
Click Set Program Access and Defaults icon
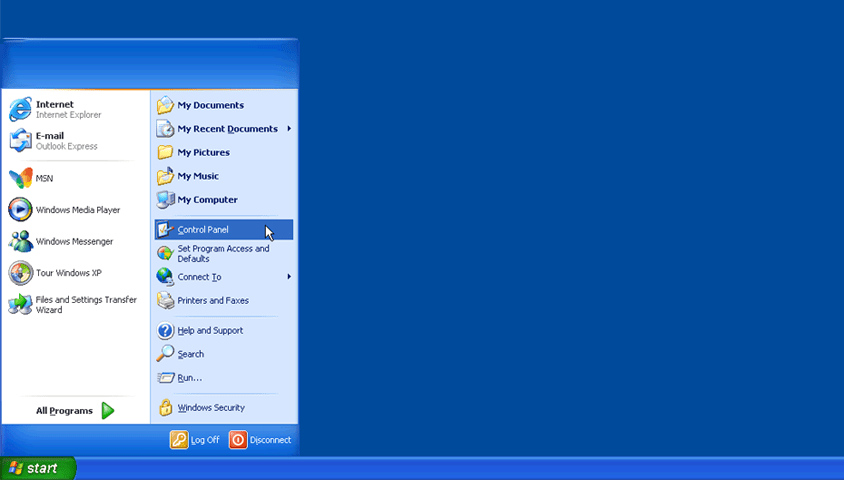[x=165, y=253]
